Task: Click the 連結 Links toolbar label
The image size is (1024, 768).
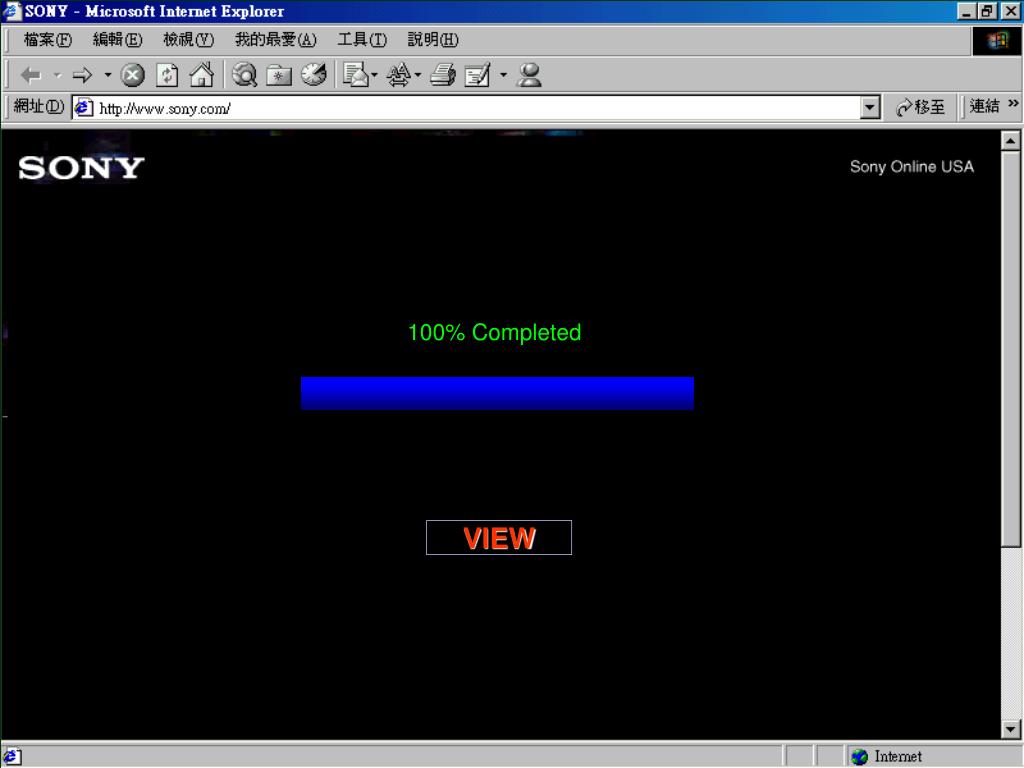Action: (984, 106)
